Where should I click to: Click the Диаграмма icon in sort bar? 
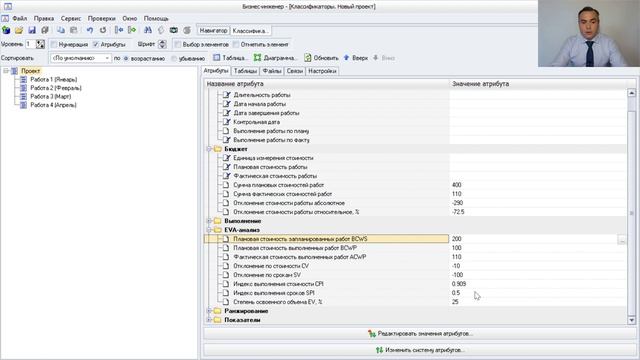(x=257, y=58)
